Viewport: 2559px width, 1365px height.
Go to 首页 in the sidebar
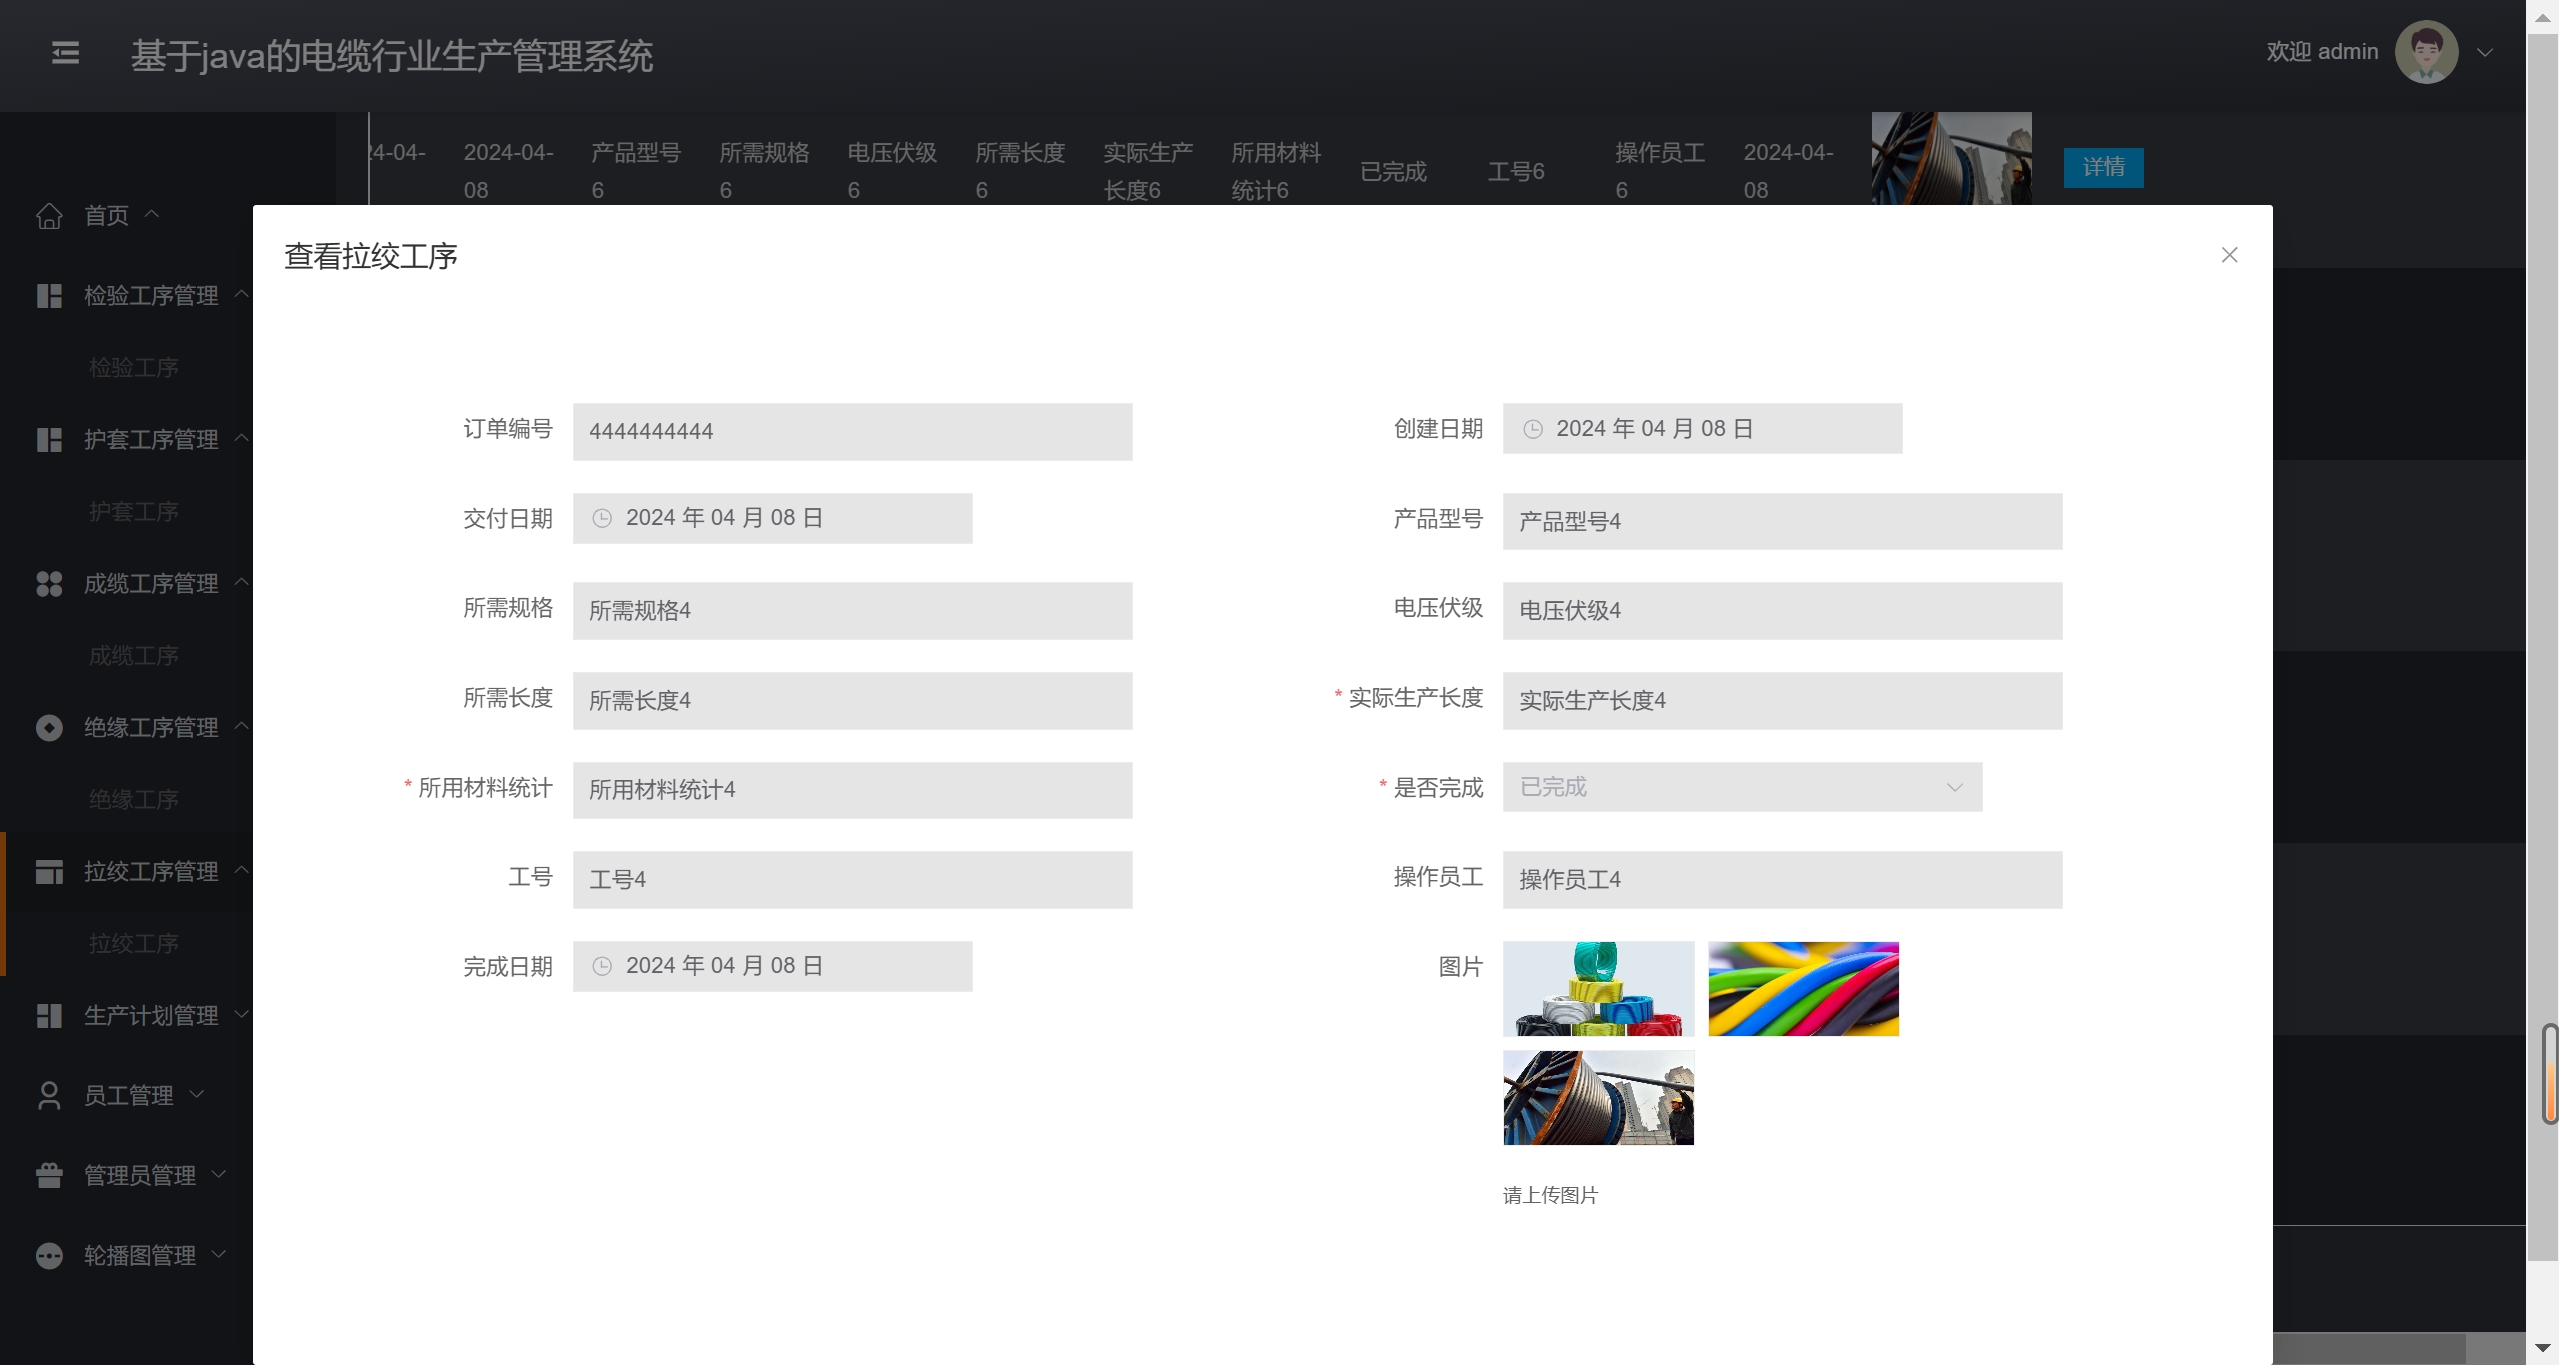(x=106, y=216)
